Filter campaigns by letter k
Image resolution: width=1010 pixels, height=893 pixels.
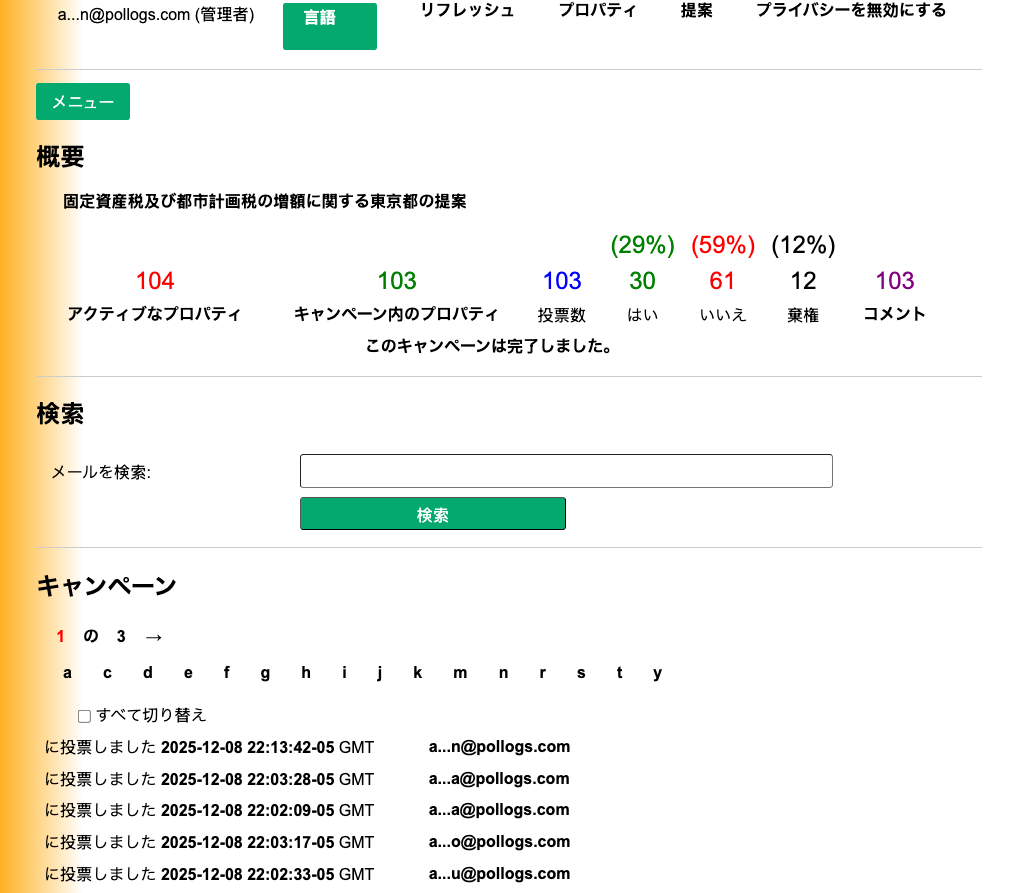point(418,673)
